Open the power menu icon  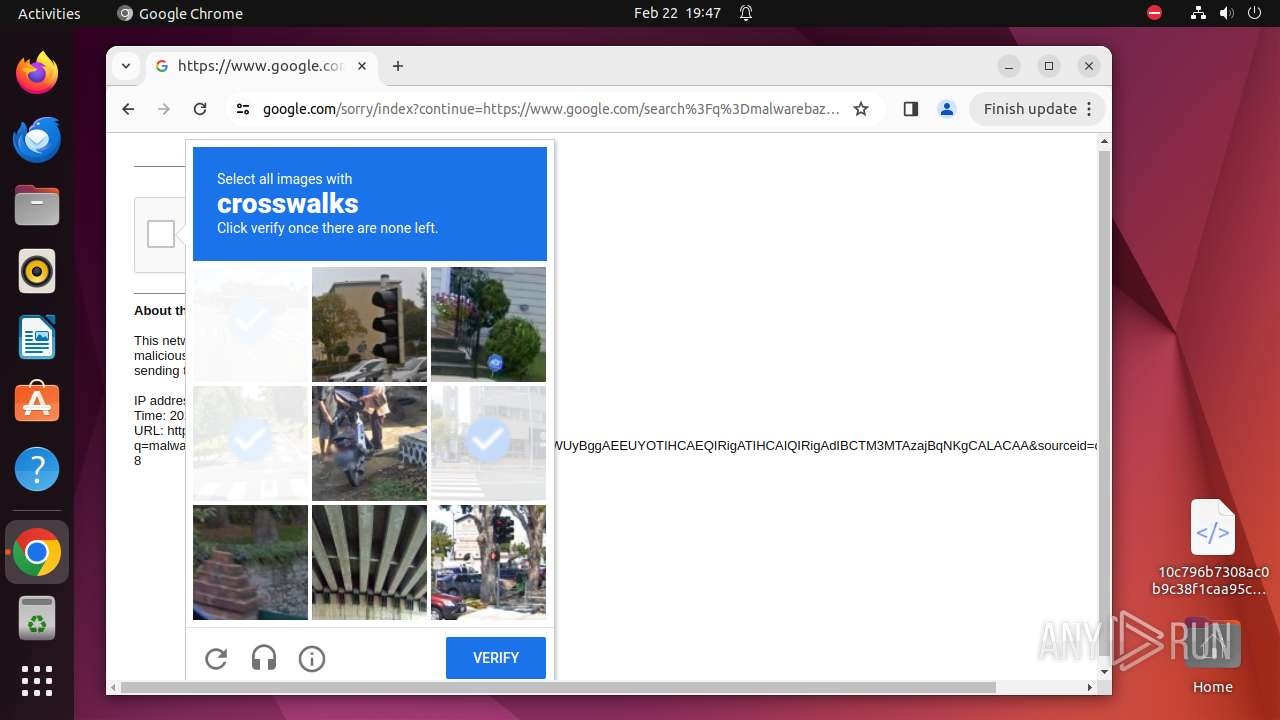click(x=1255, y=13)
